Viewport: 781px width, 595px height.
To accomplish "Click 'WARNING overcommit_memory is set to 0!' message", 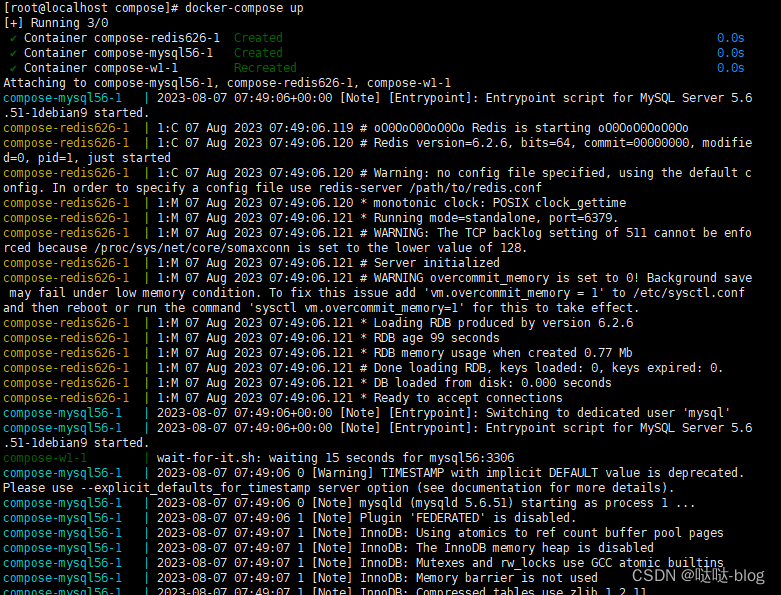I will click(507, 278).
